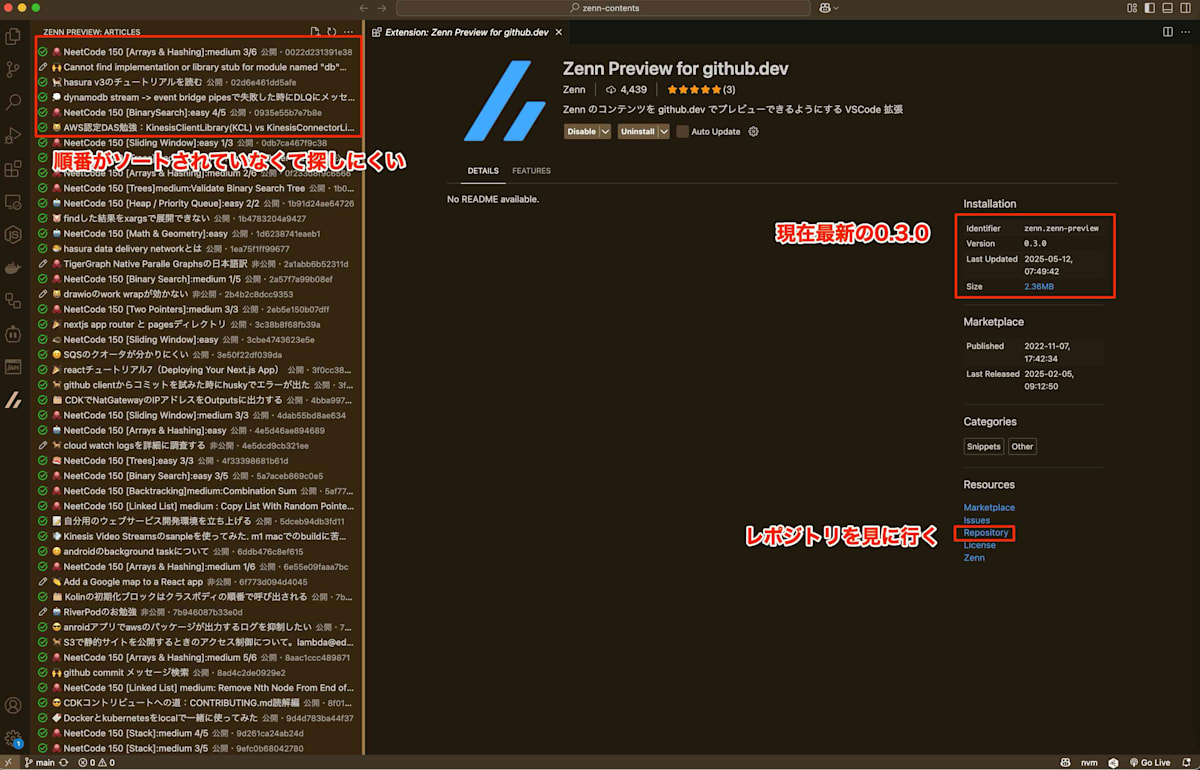The height and width of the screenshot is (770, 1200).
Task: Uninstall the Zenn Preview extension
Action: (x=637, y=131)
